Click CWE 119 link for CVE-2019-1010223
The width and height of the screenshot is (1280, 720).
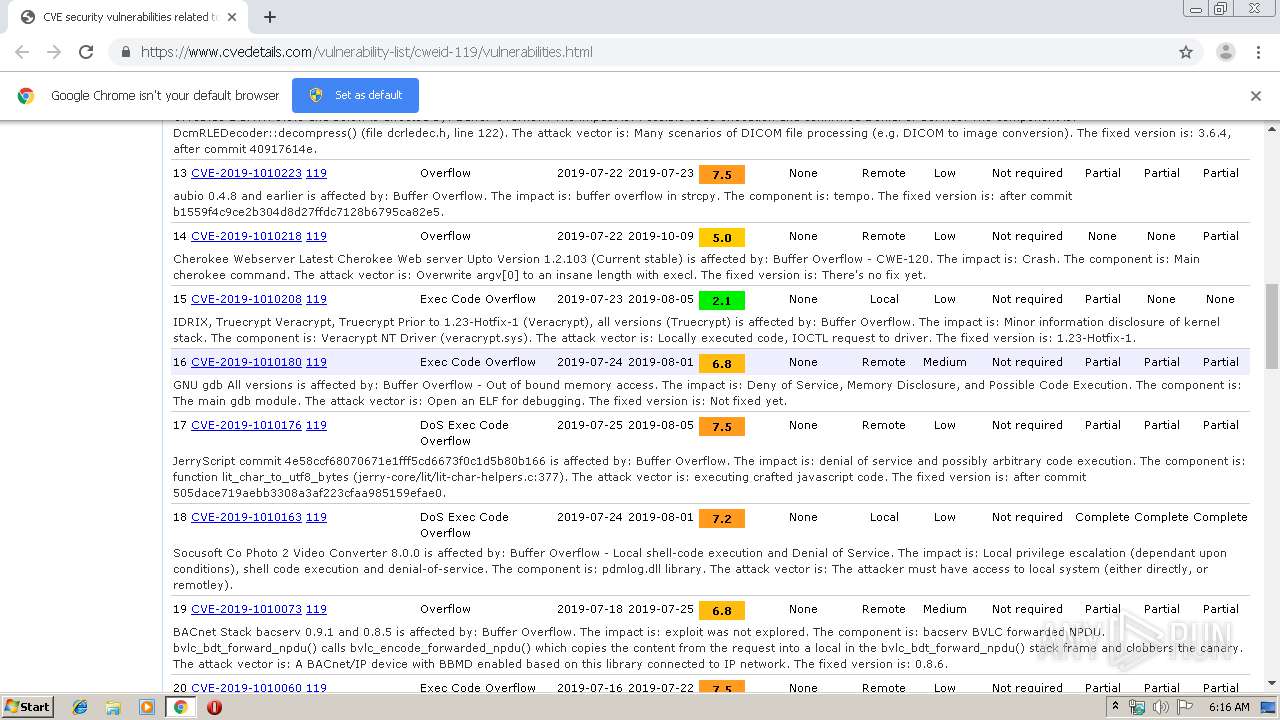coord(316,173)
